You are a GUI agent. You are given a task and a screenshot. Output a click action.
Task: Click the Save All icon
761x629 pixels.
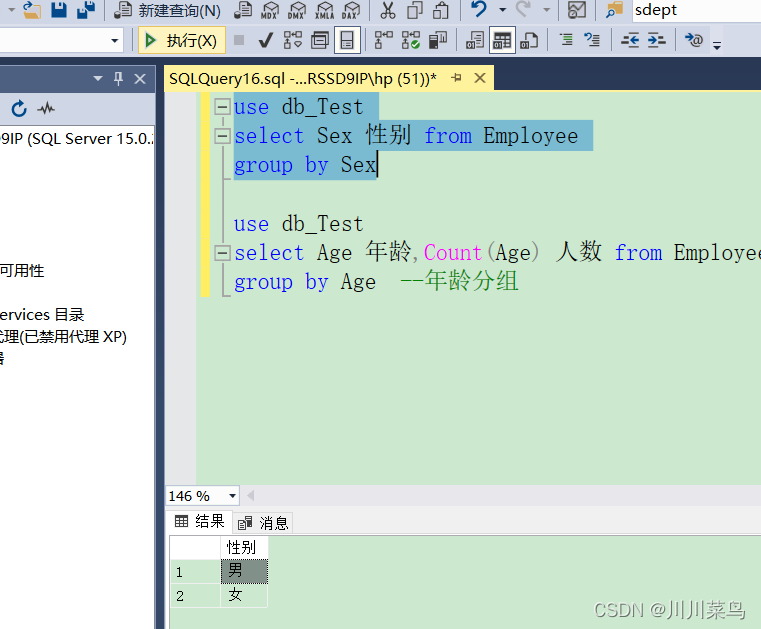(x=86, y=10)
